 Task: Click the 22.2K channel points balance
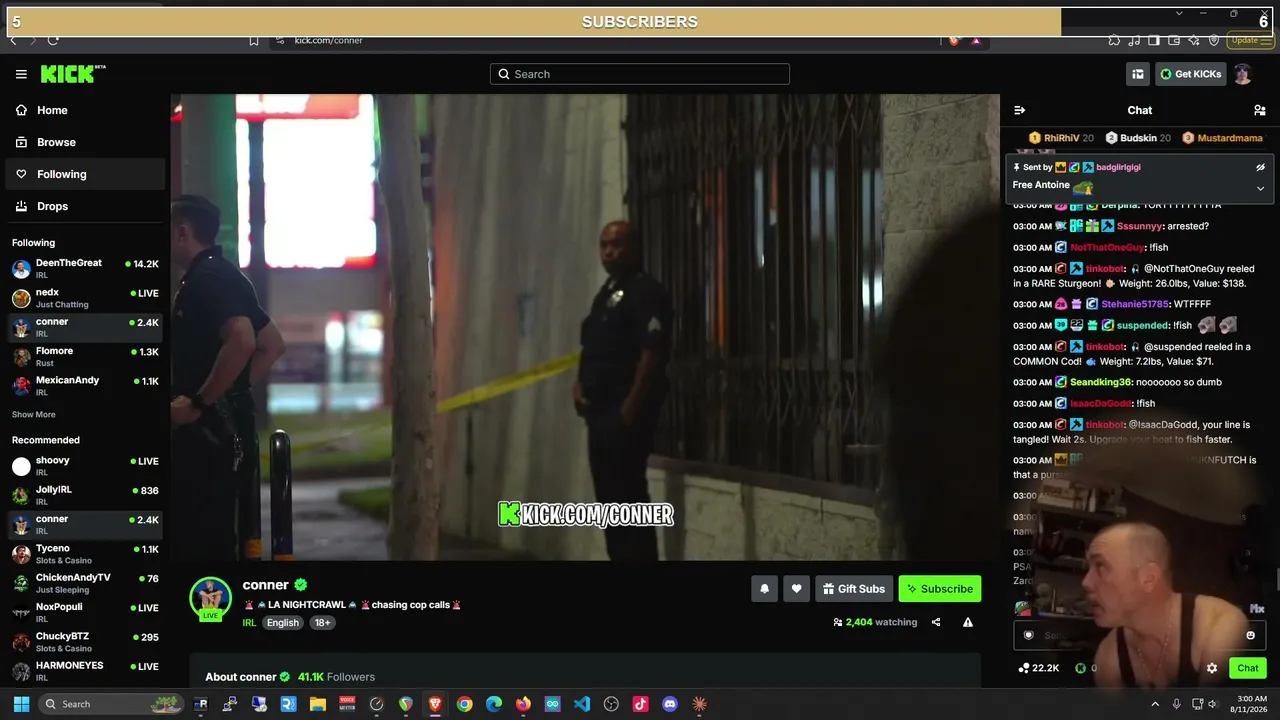coord(1039,668)
